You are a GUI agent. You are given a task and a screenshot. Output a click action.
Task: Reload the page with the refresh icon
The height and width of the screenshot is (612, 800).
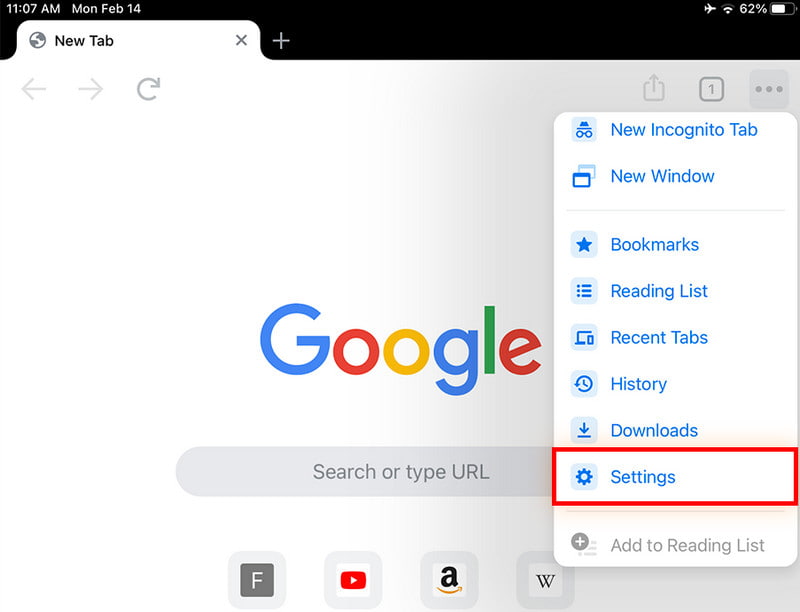[148, 89]
